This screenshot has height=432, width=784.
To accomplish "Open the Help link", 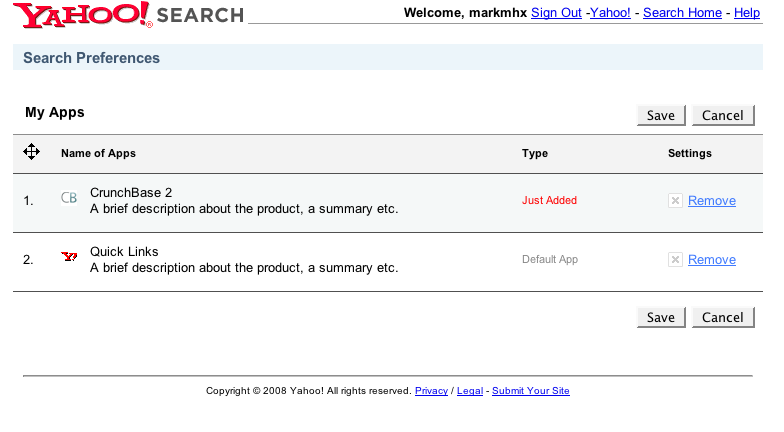I will [x=747, y=13].
